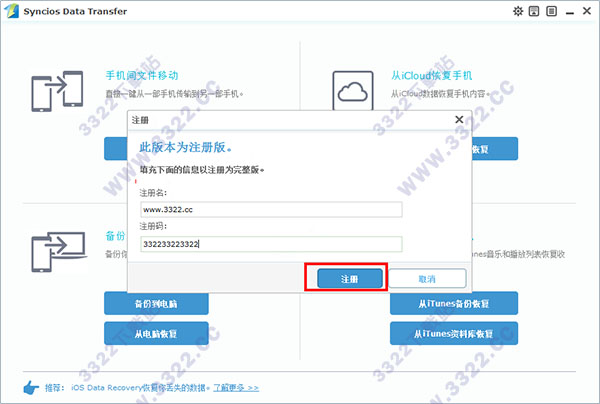Viewport: 600px width, 404px height.
Task: Click the Syncios app logo
Action: (11, 11)
